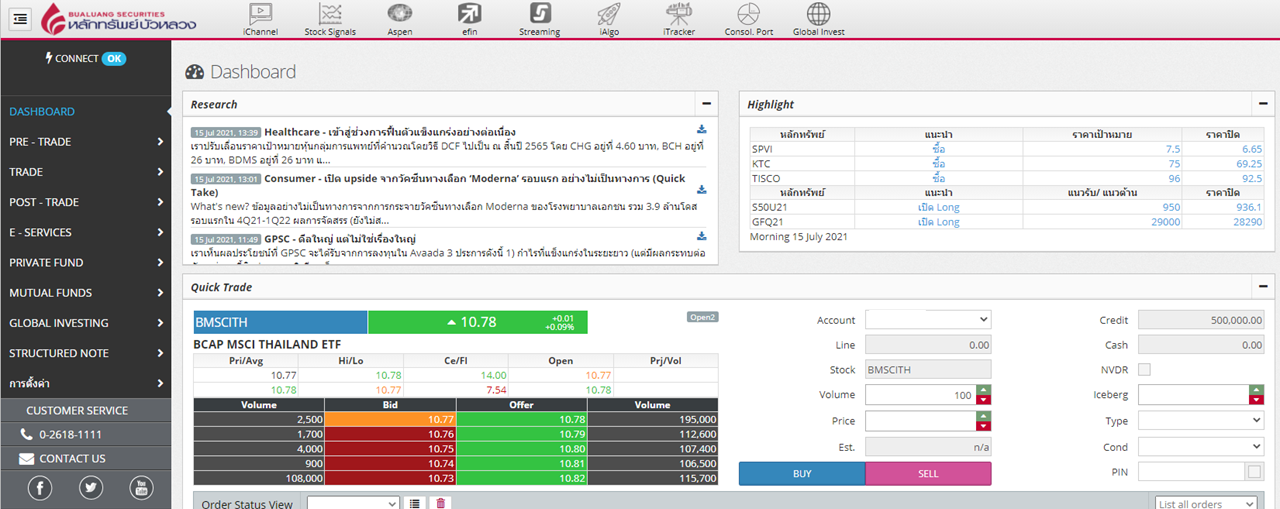Increase Volume with the up arrow
The height and width of the screenshot is (509, 1280).
tap(984, 390)
